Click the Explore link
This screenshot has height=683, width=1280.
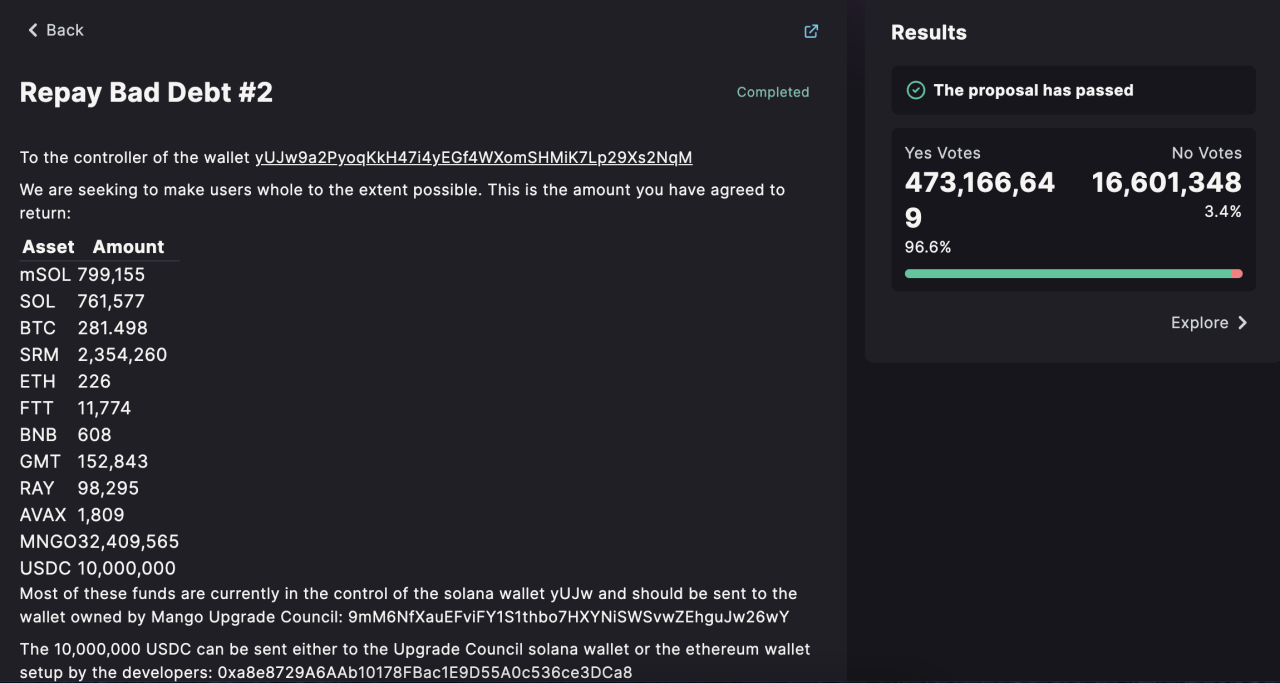click(1200, 322)
